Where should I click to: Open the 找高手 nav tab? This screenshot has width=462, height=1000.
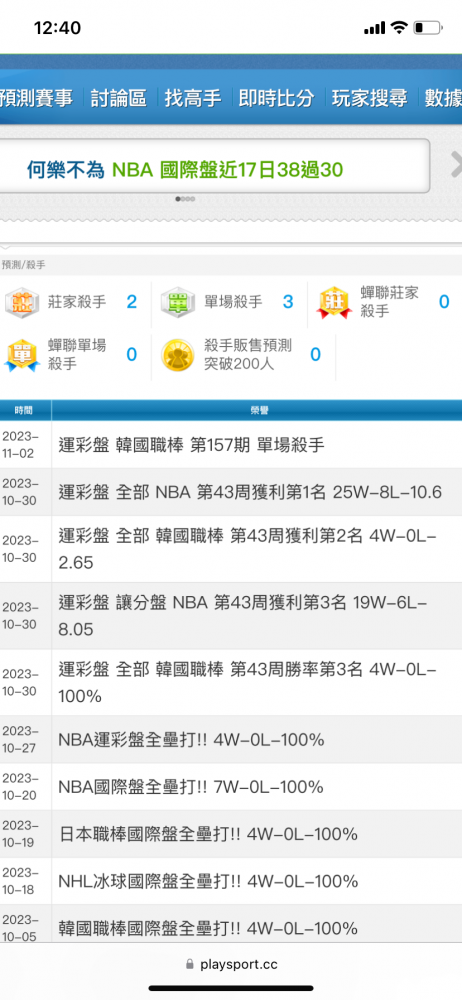193,98
